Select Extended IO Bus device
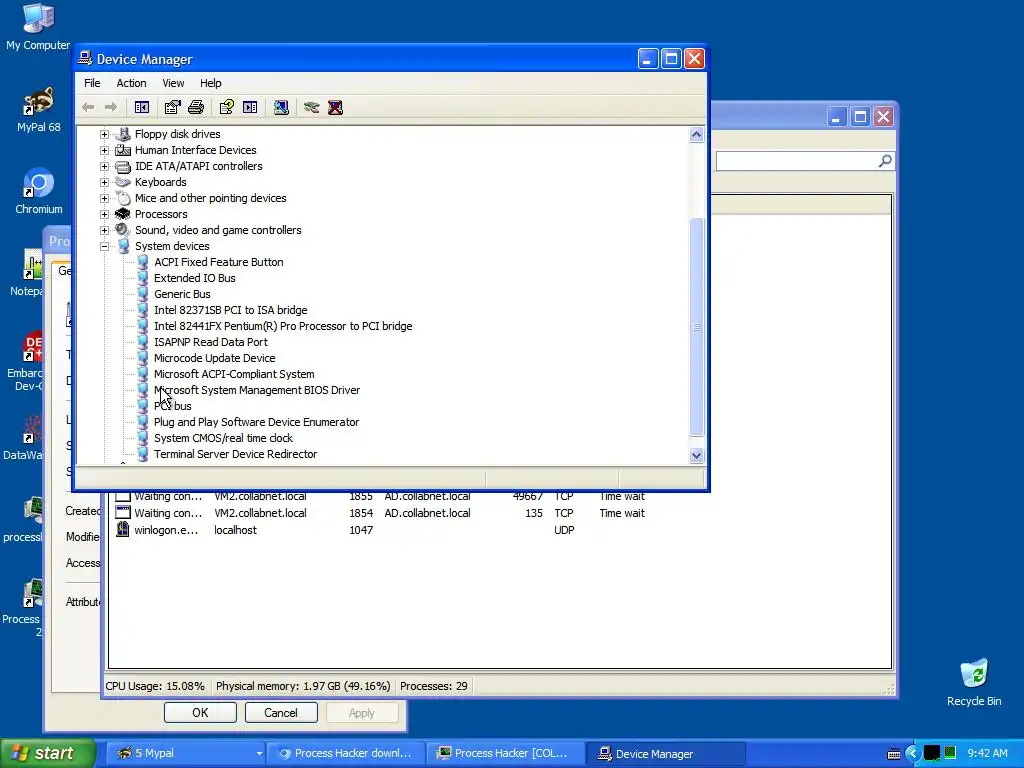This screenshot has width=1024, height=768. [x=195, y=278]
